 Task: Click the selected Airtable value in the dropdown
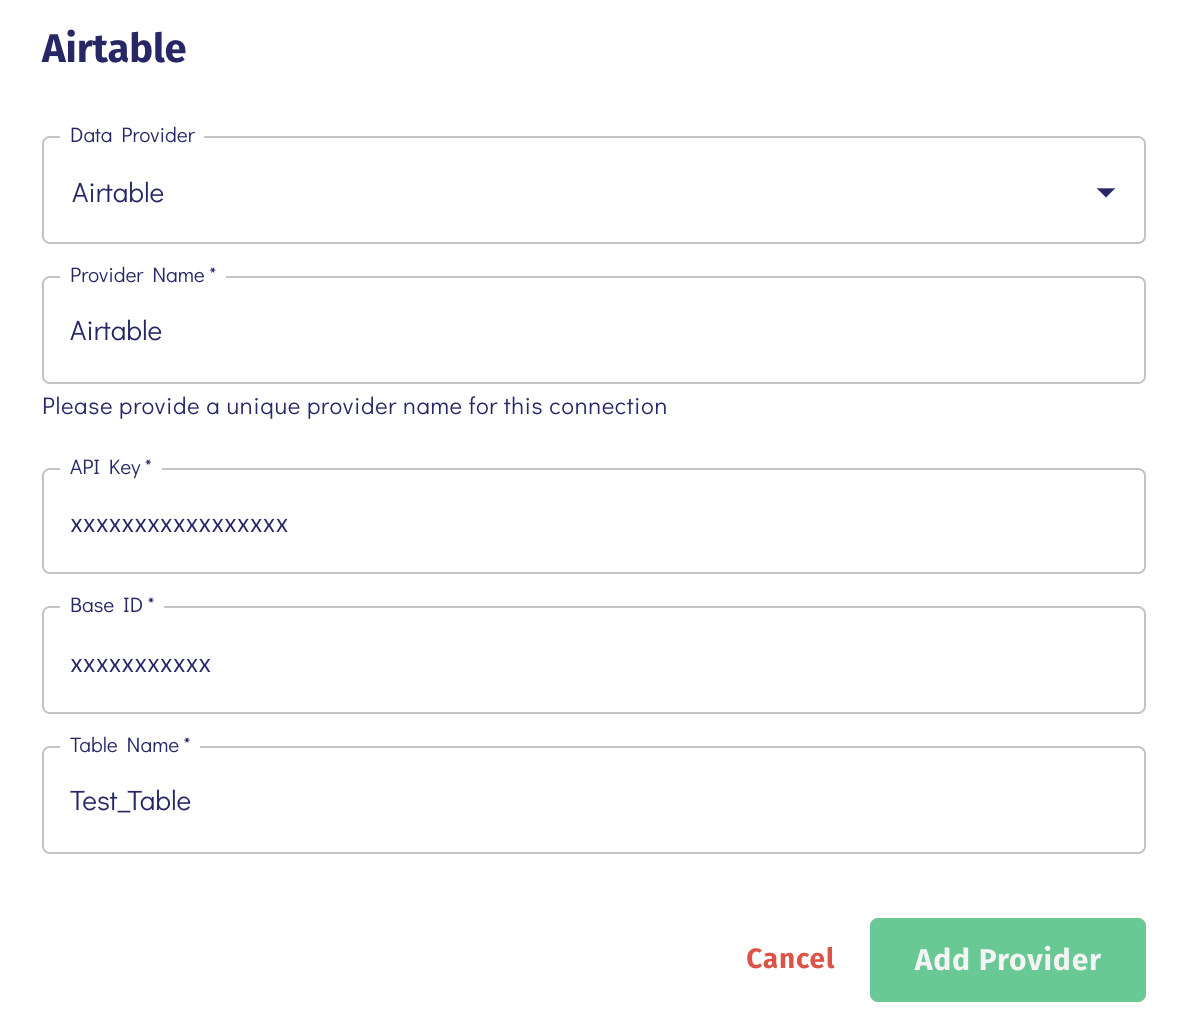[x=118, y=193]
